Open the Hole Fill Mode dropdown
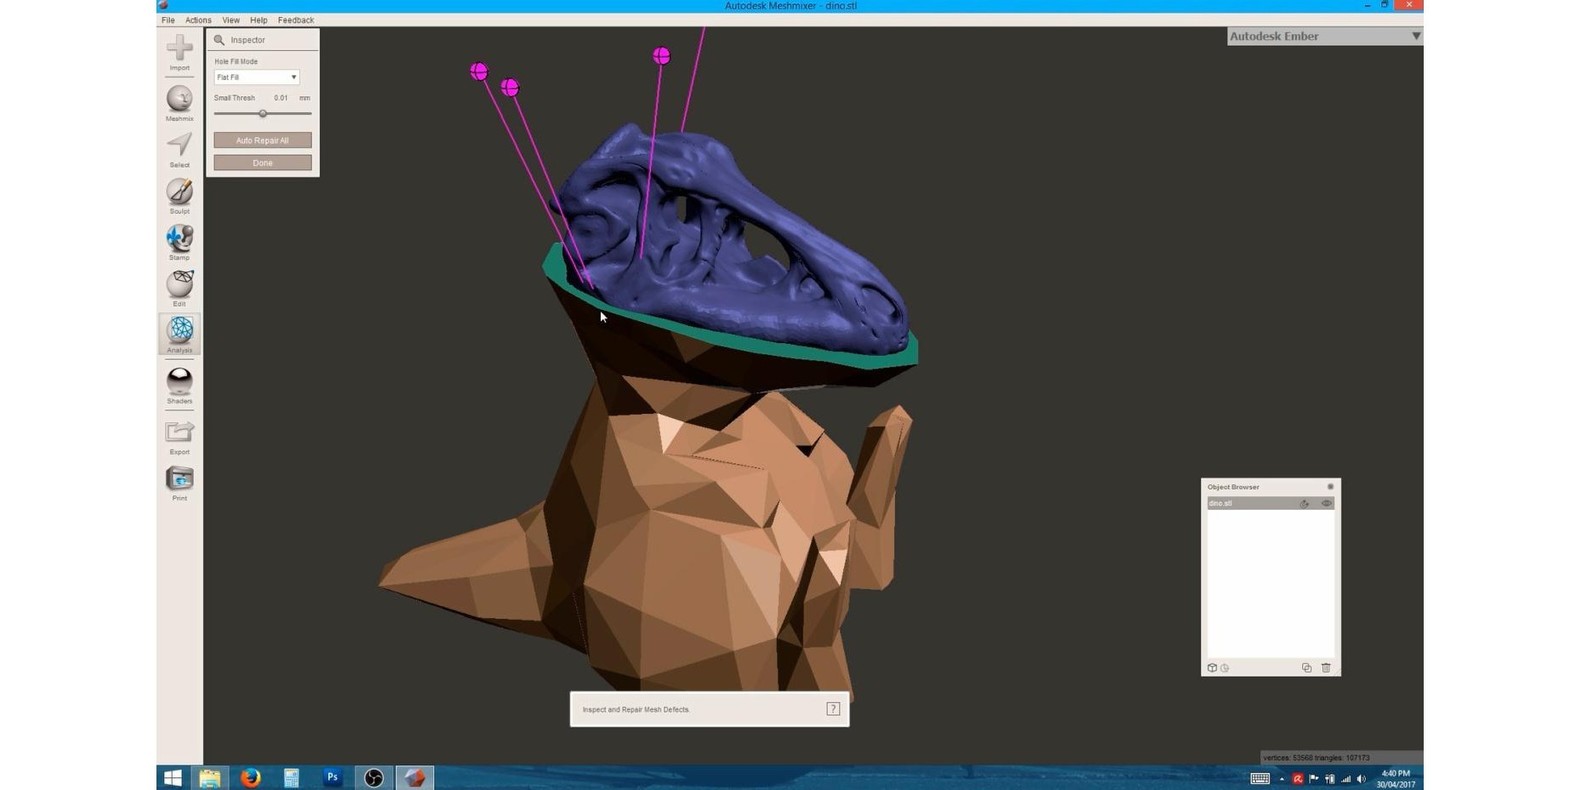1580x790 pixels. [256, 77]
